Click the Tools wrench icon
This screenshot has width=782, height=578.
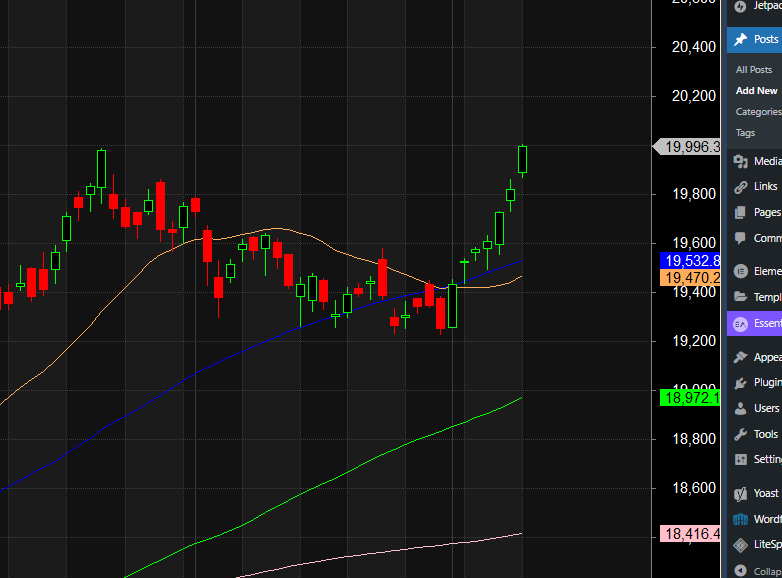[x=741, y=434]
